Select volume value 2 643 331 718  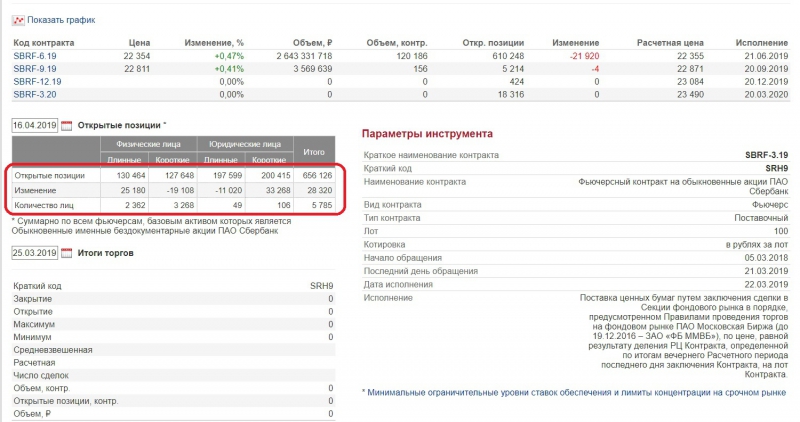tap(305, 56)
